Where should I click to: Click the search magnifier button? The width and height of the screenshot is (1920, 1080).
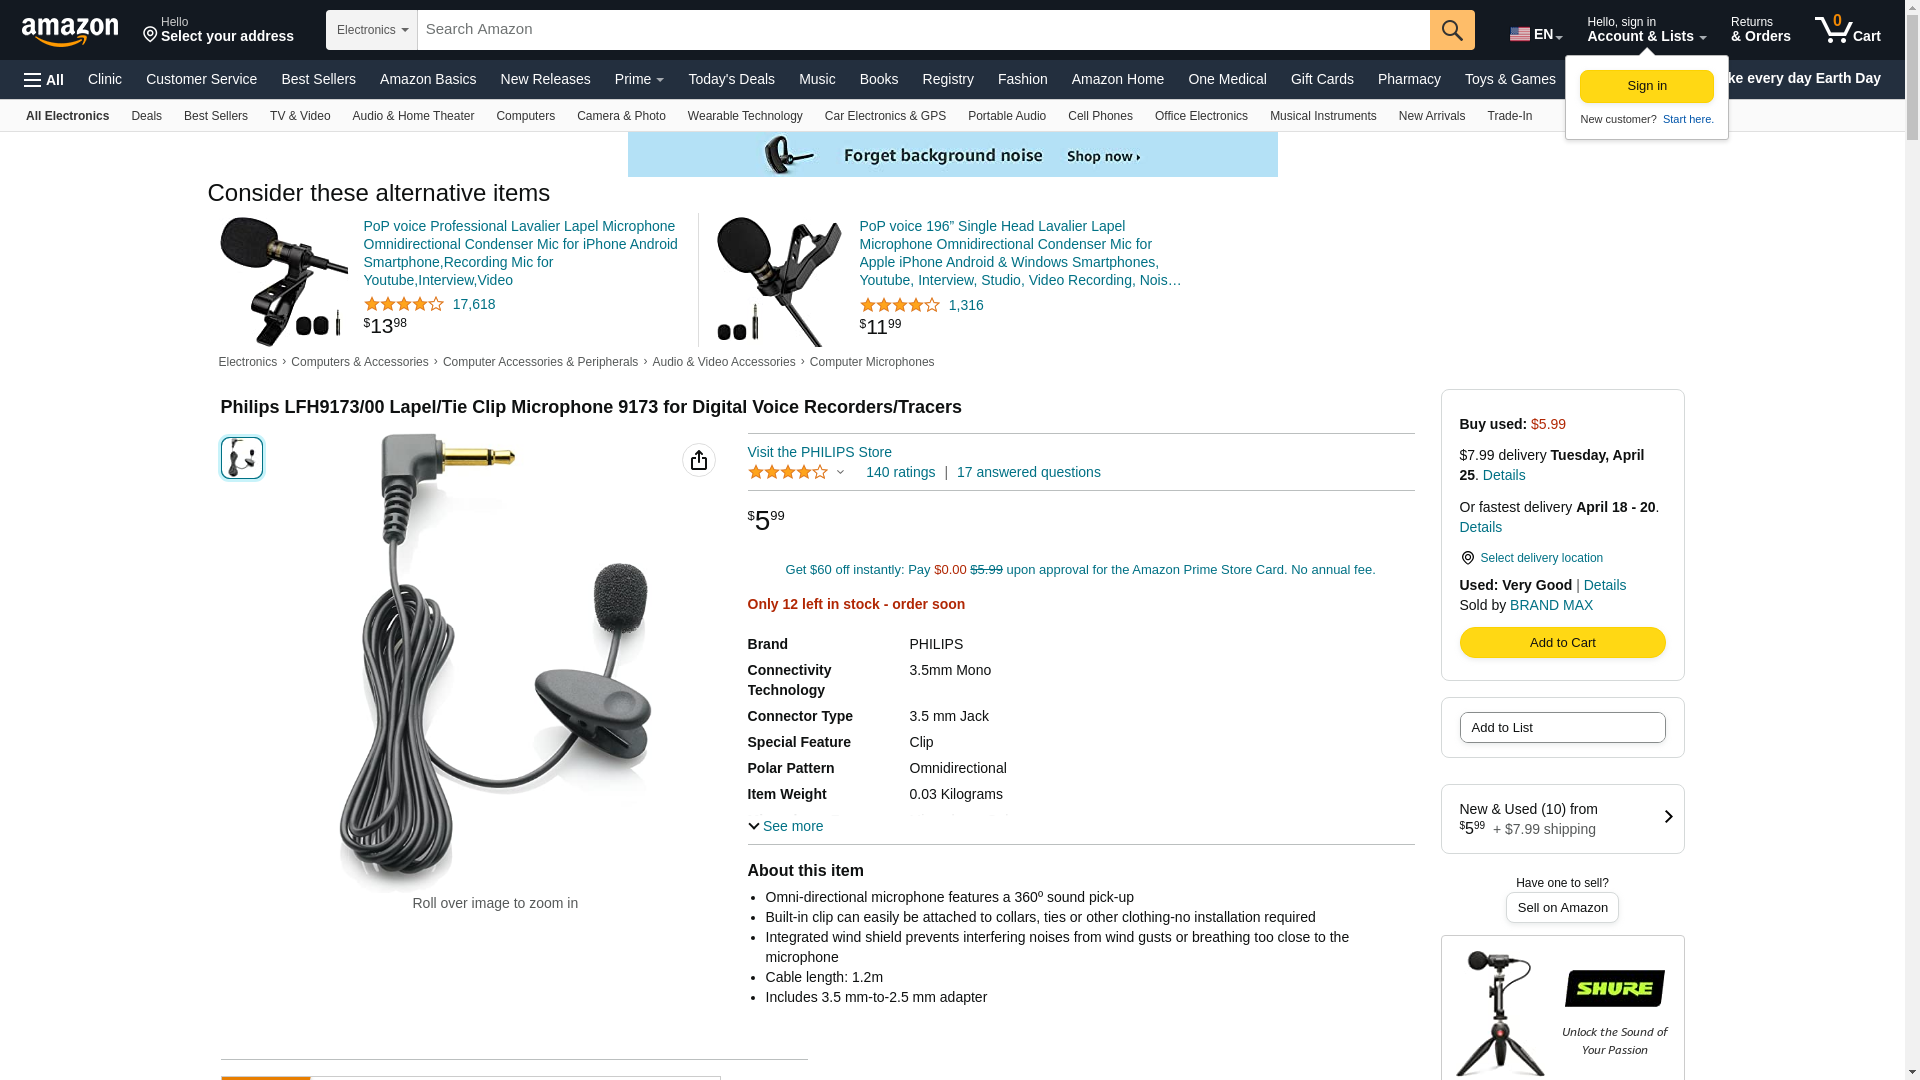[x=1452, y=30]
